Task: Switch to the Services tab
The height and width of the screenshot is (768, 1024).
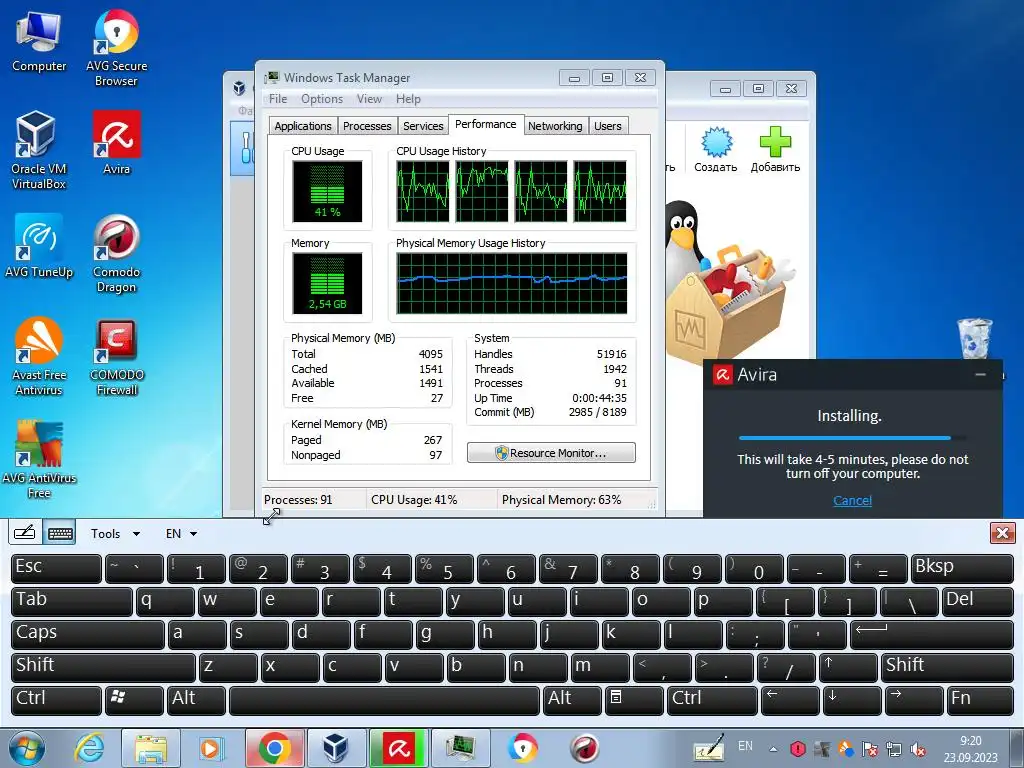Action: click(x=423, y=126)
